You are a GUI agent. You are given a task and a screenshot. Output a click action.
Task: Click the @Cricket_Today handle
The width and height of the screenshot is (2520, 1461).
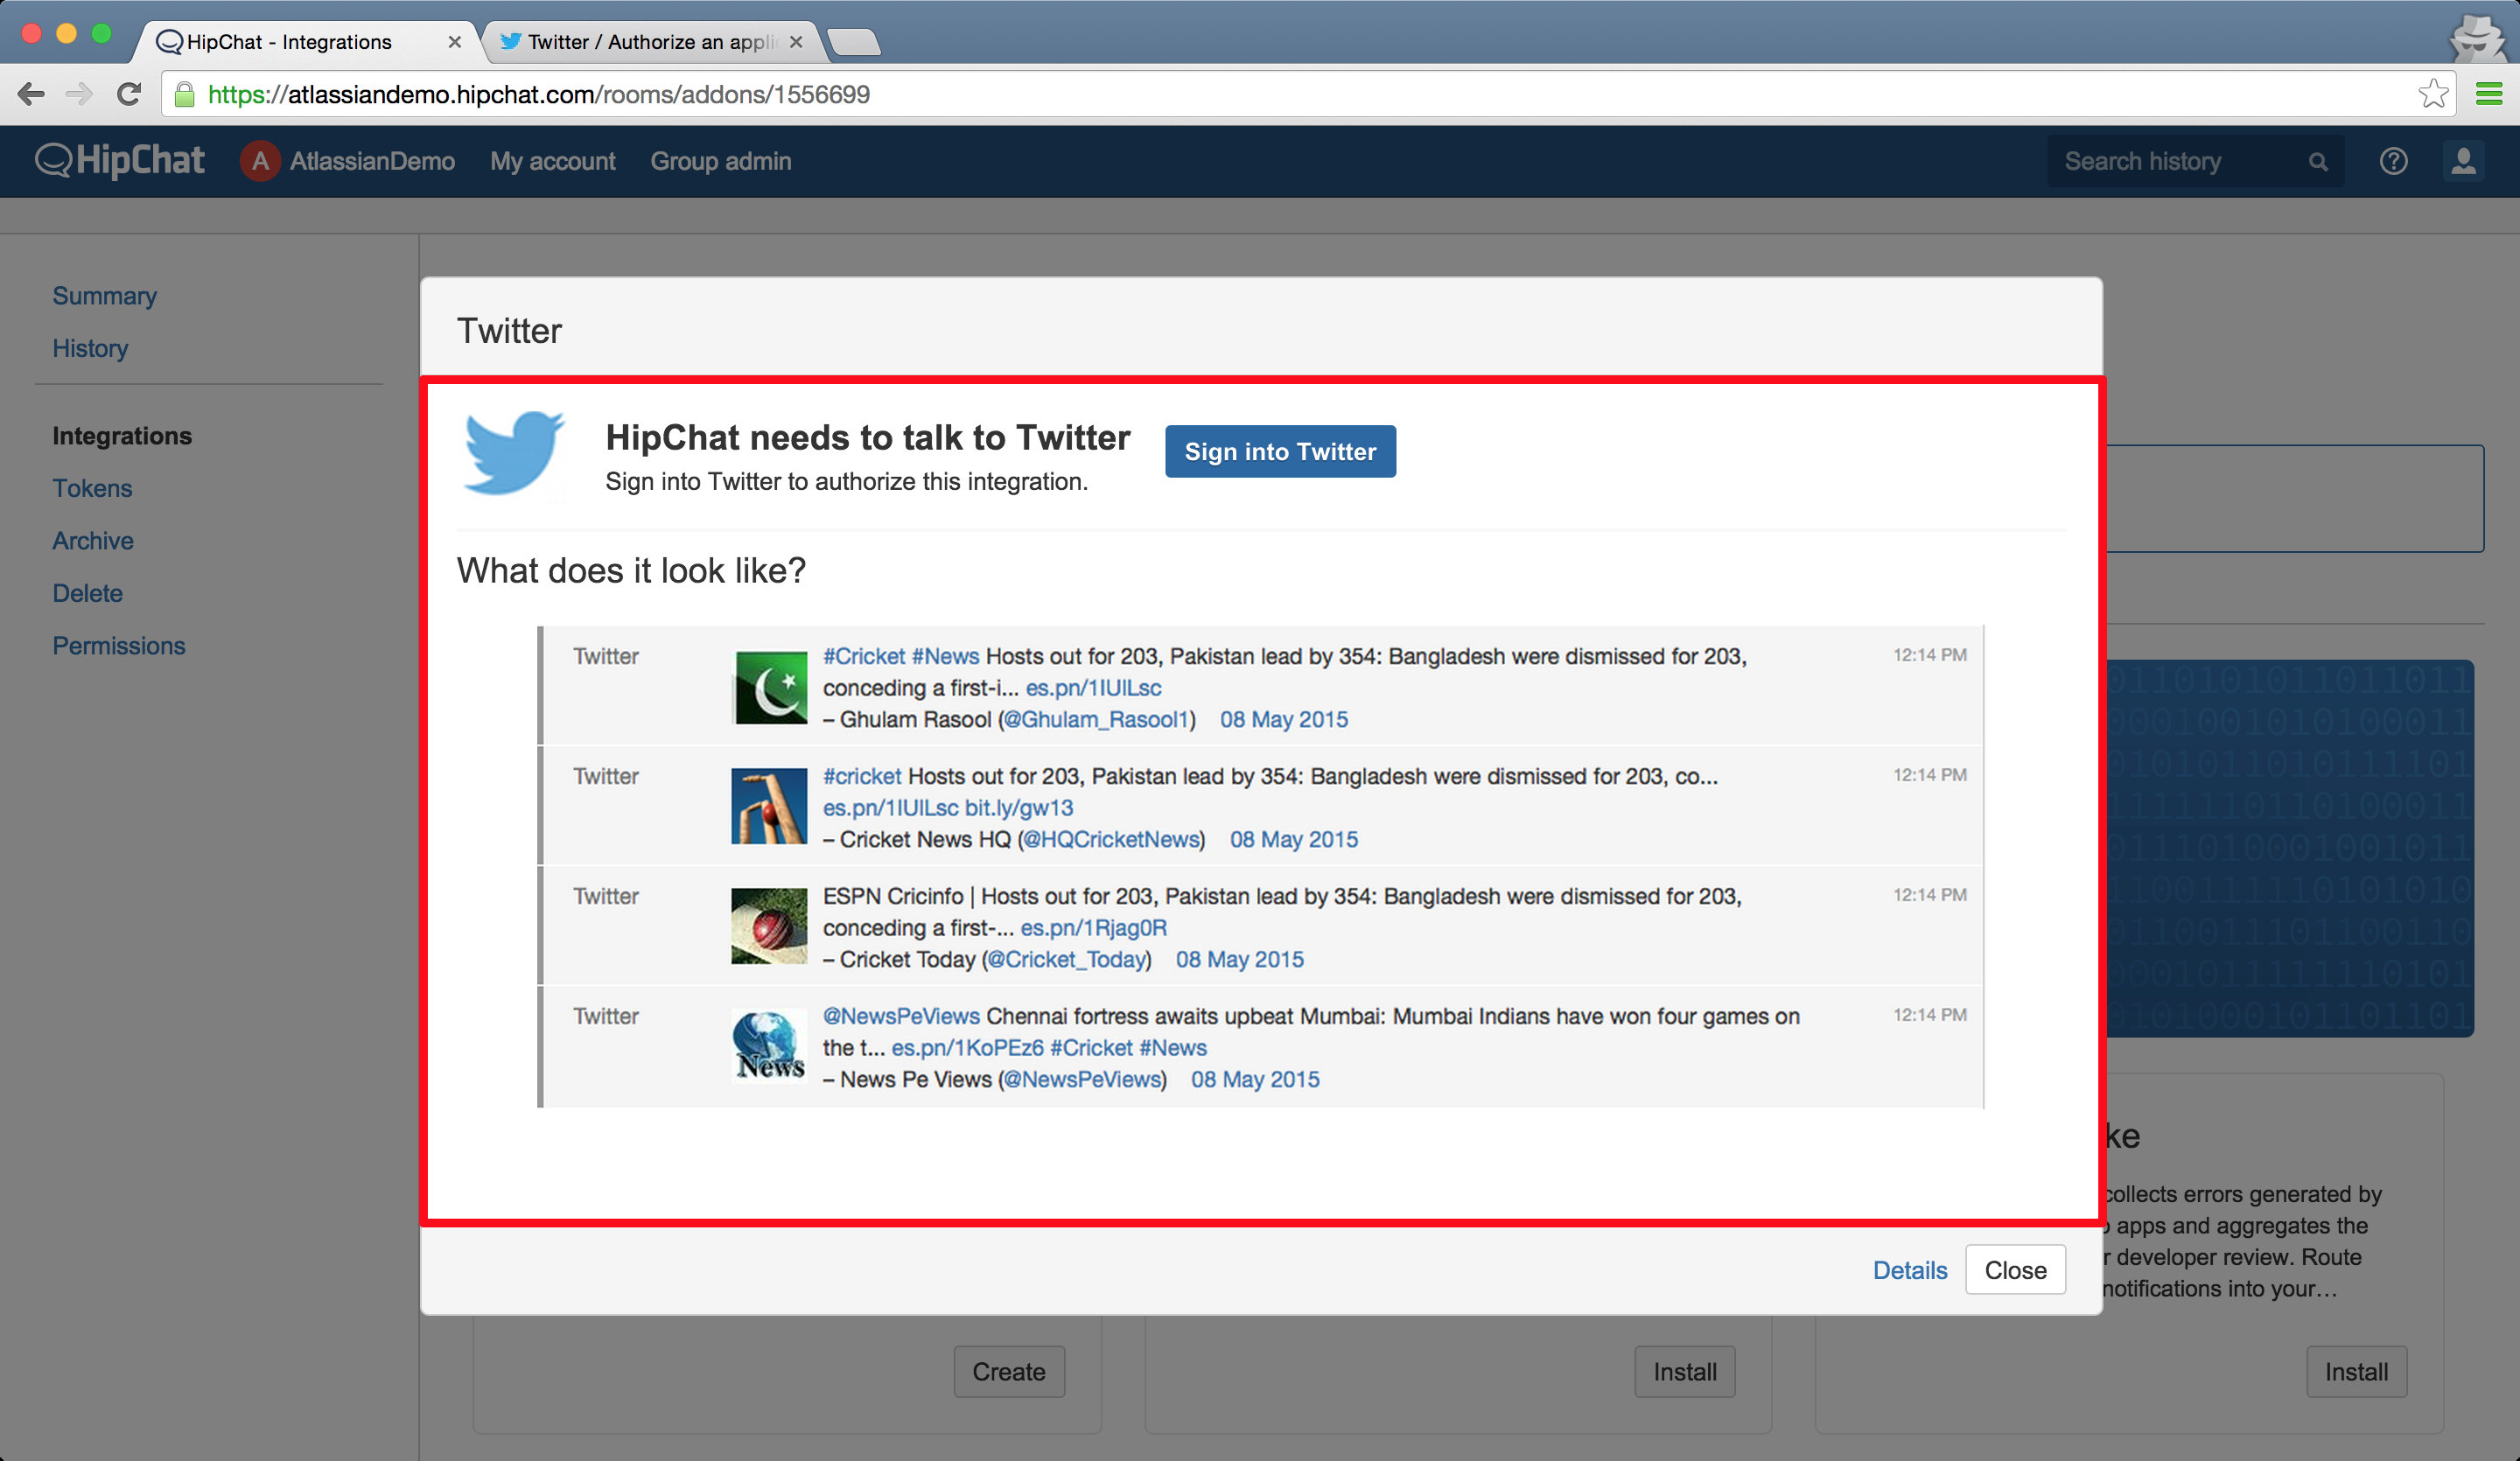[x=1066, y=960]
